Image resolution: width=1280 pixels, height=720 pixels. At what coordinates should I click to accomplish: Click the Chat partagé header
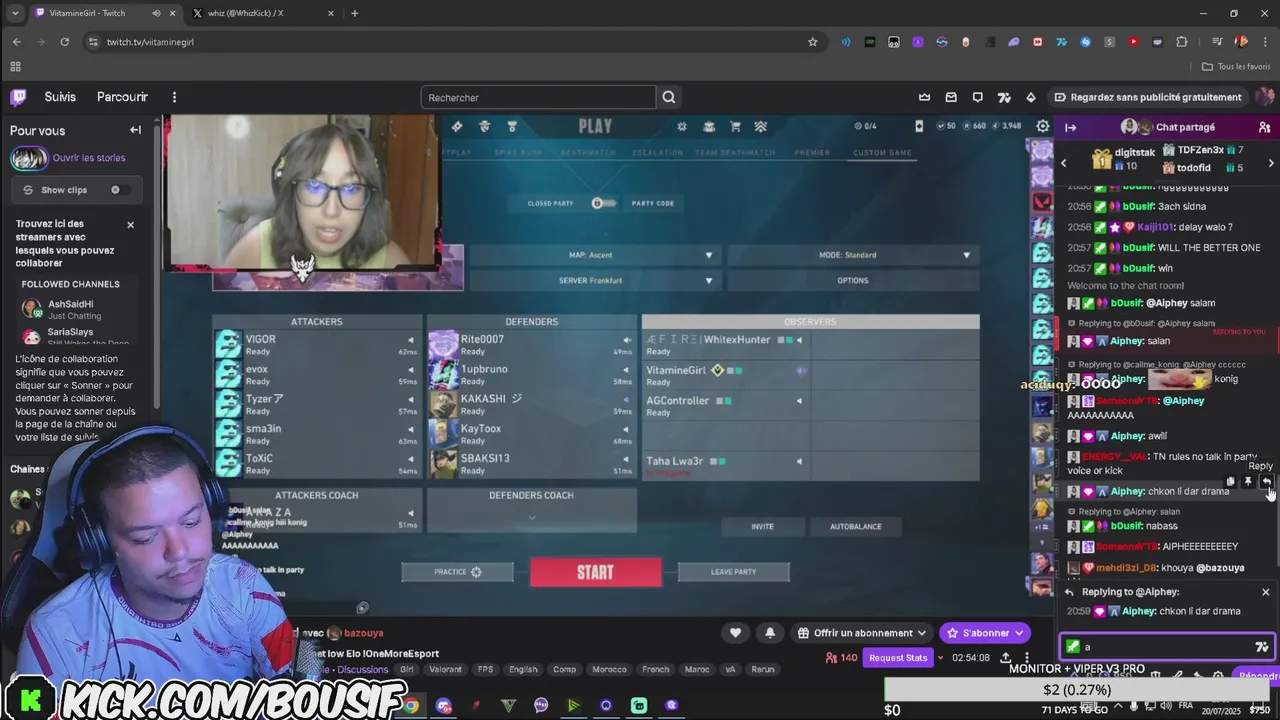[x=1185, y=127]
